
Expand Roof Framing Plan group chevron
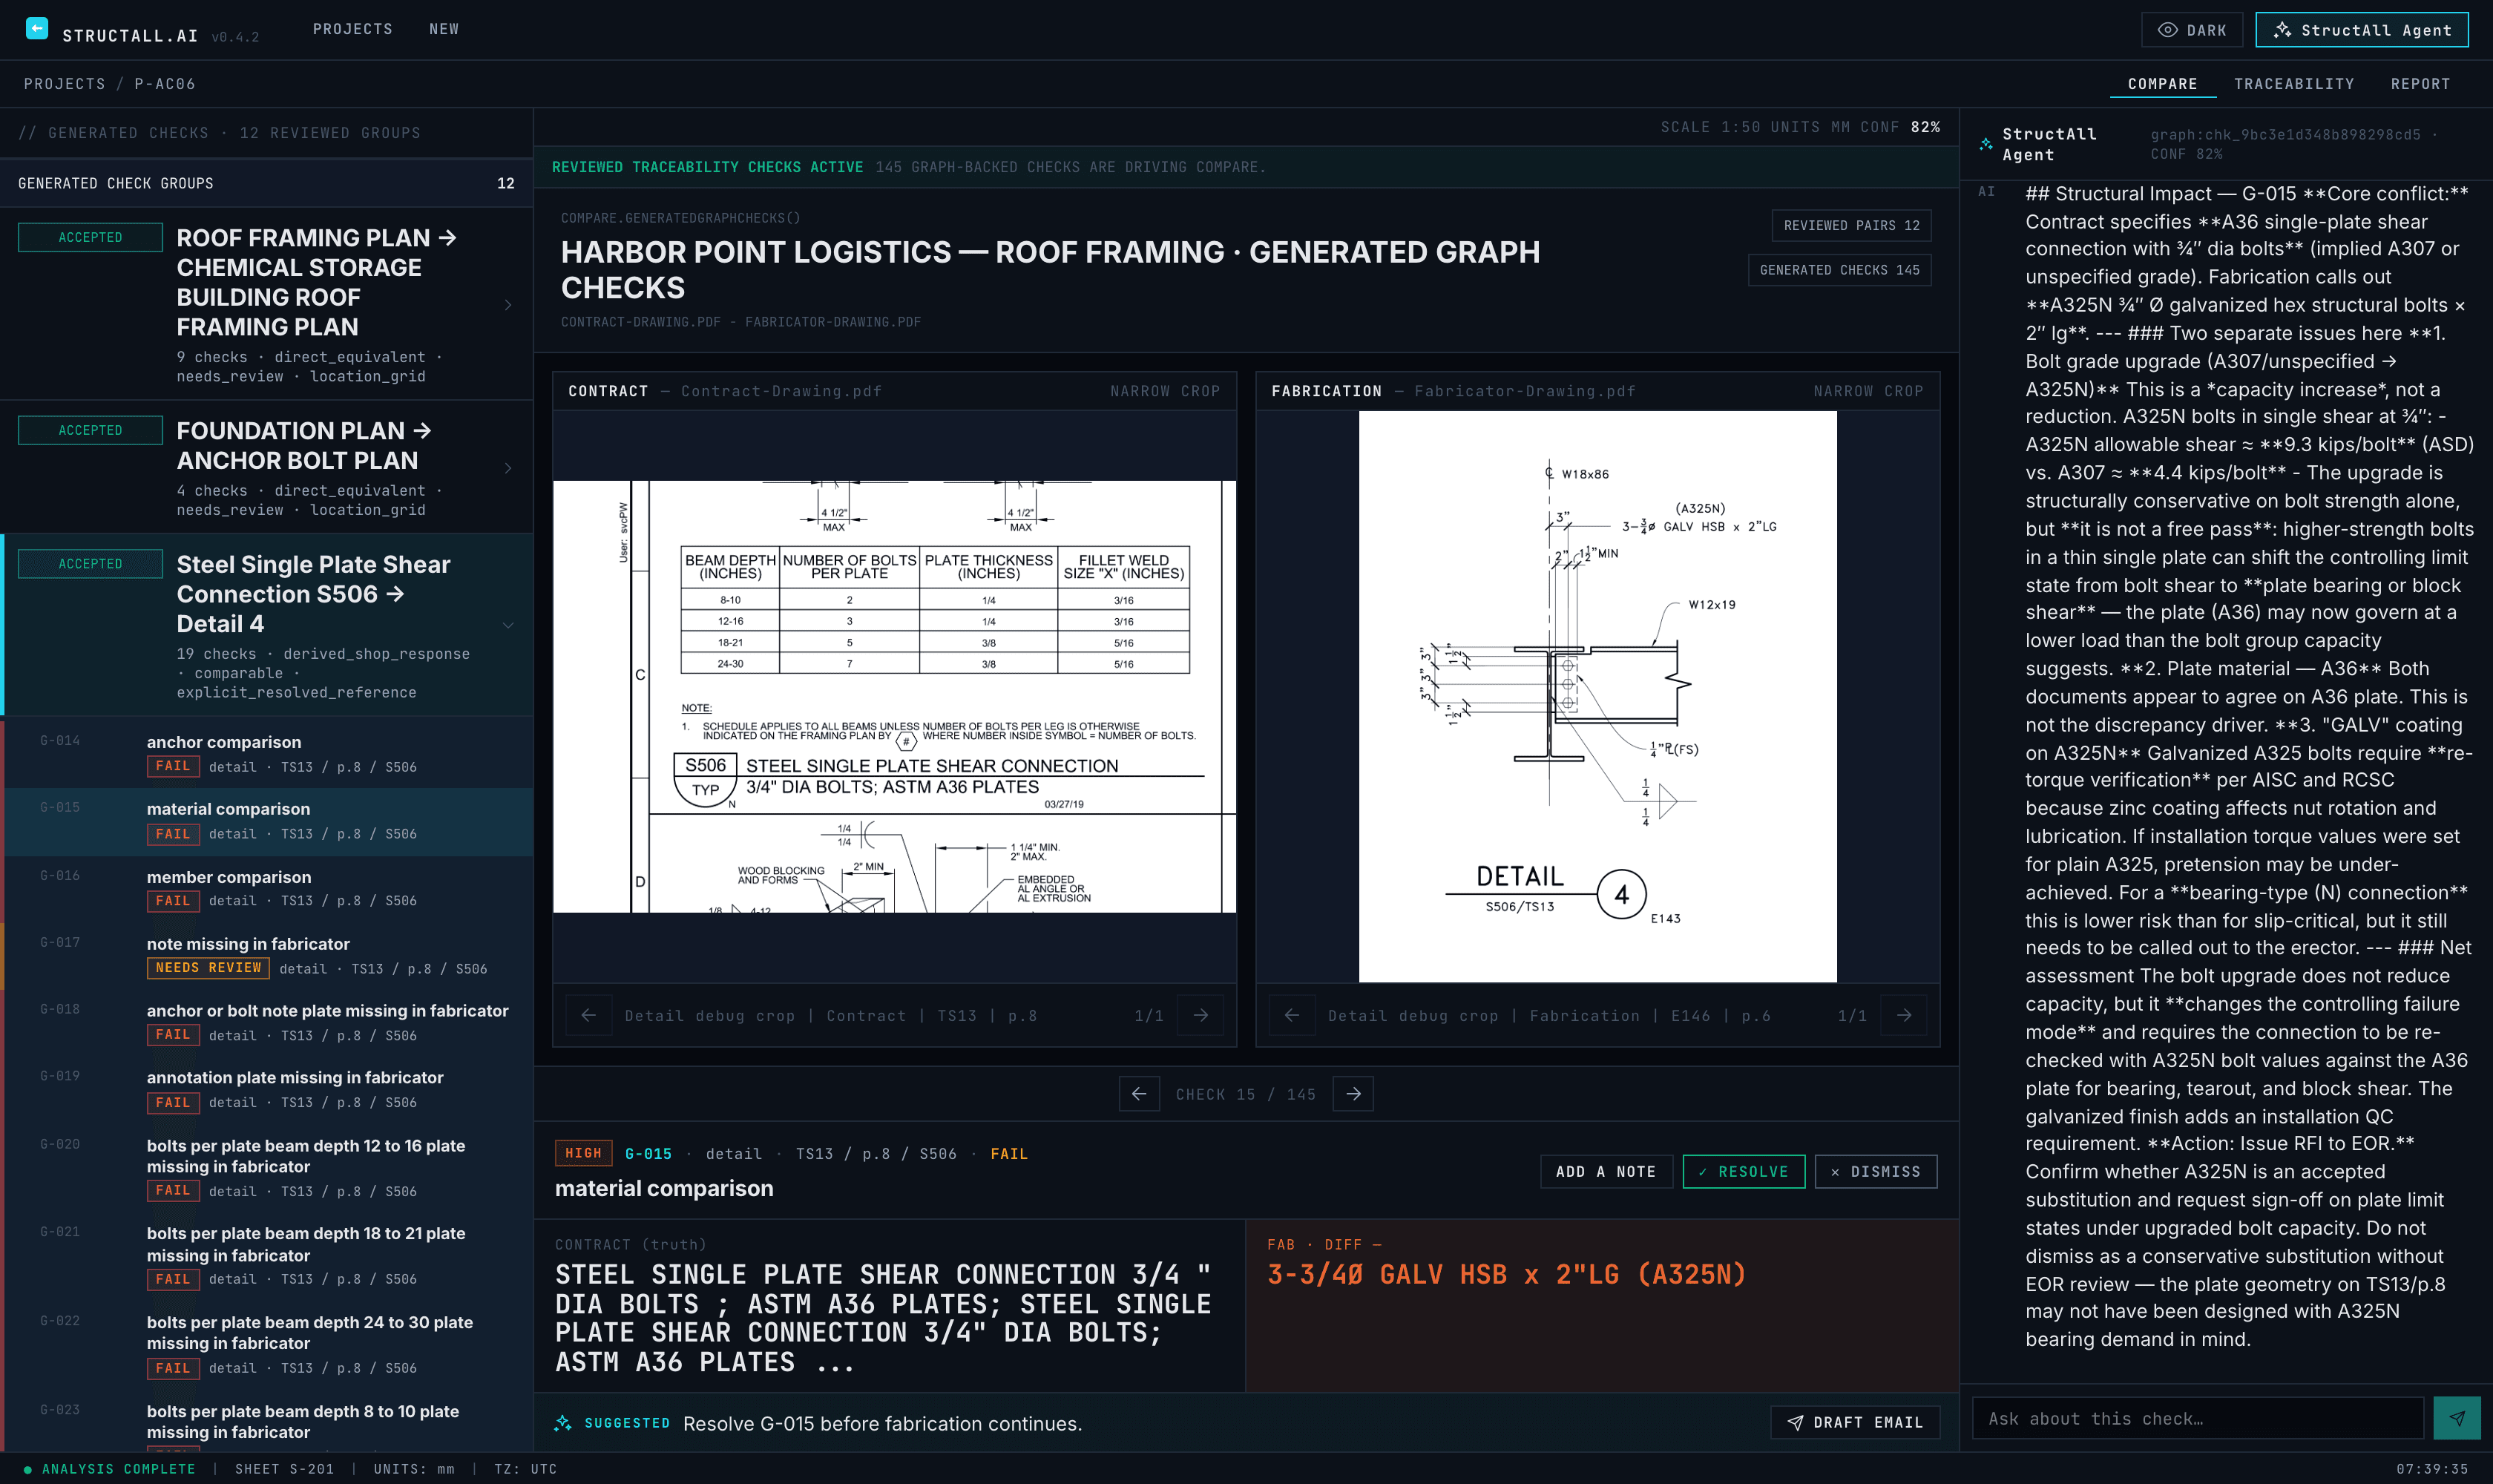click(x=508, y=305)
